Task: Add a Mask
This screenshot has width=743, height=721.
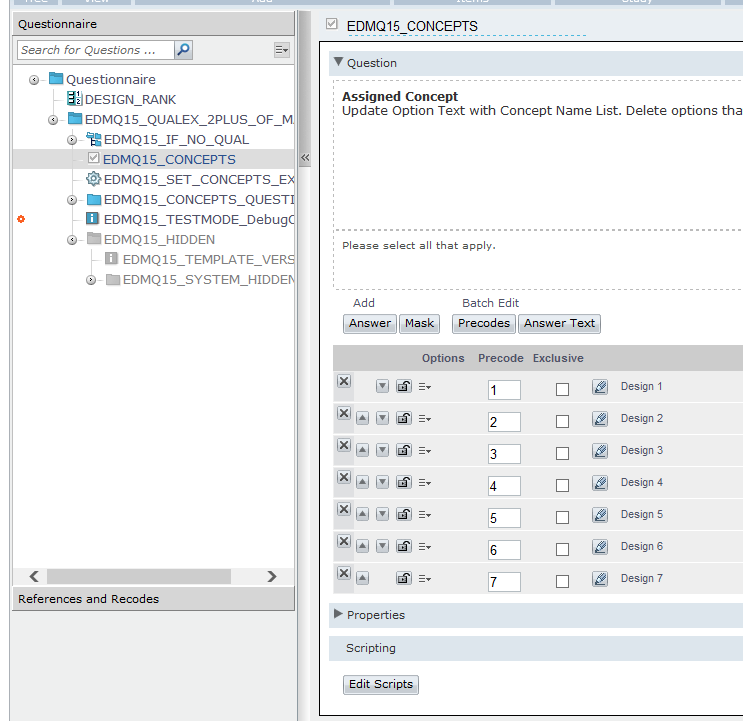Action: tap(419, 324)
